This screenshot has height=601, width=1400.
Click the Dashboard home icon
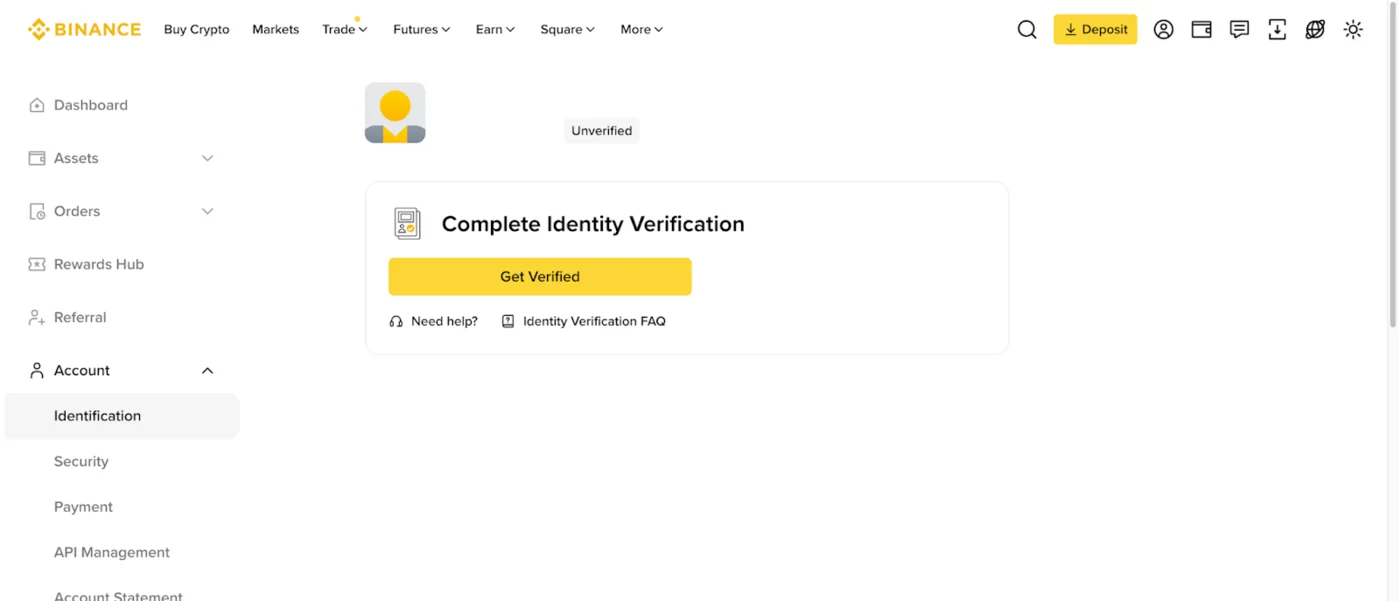pyautogui.click(x=37, y=105)
